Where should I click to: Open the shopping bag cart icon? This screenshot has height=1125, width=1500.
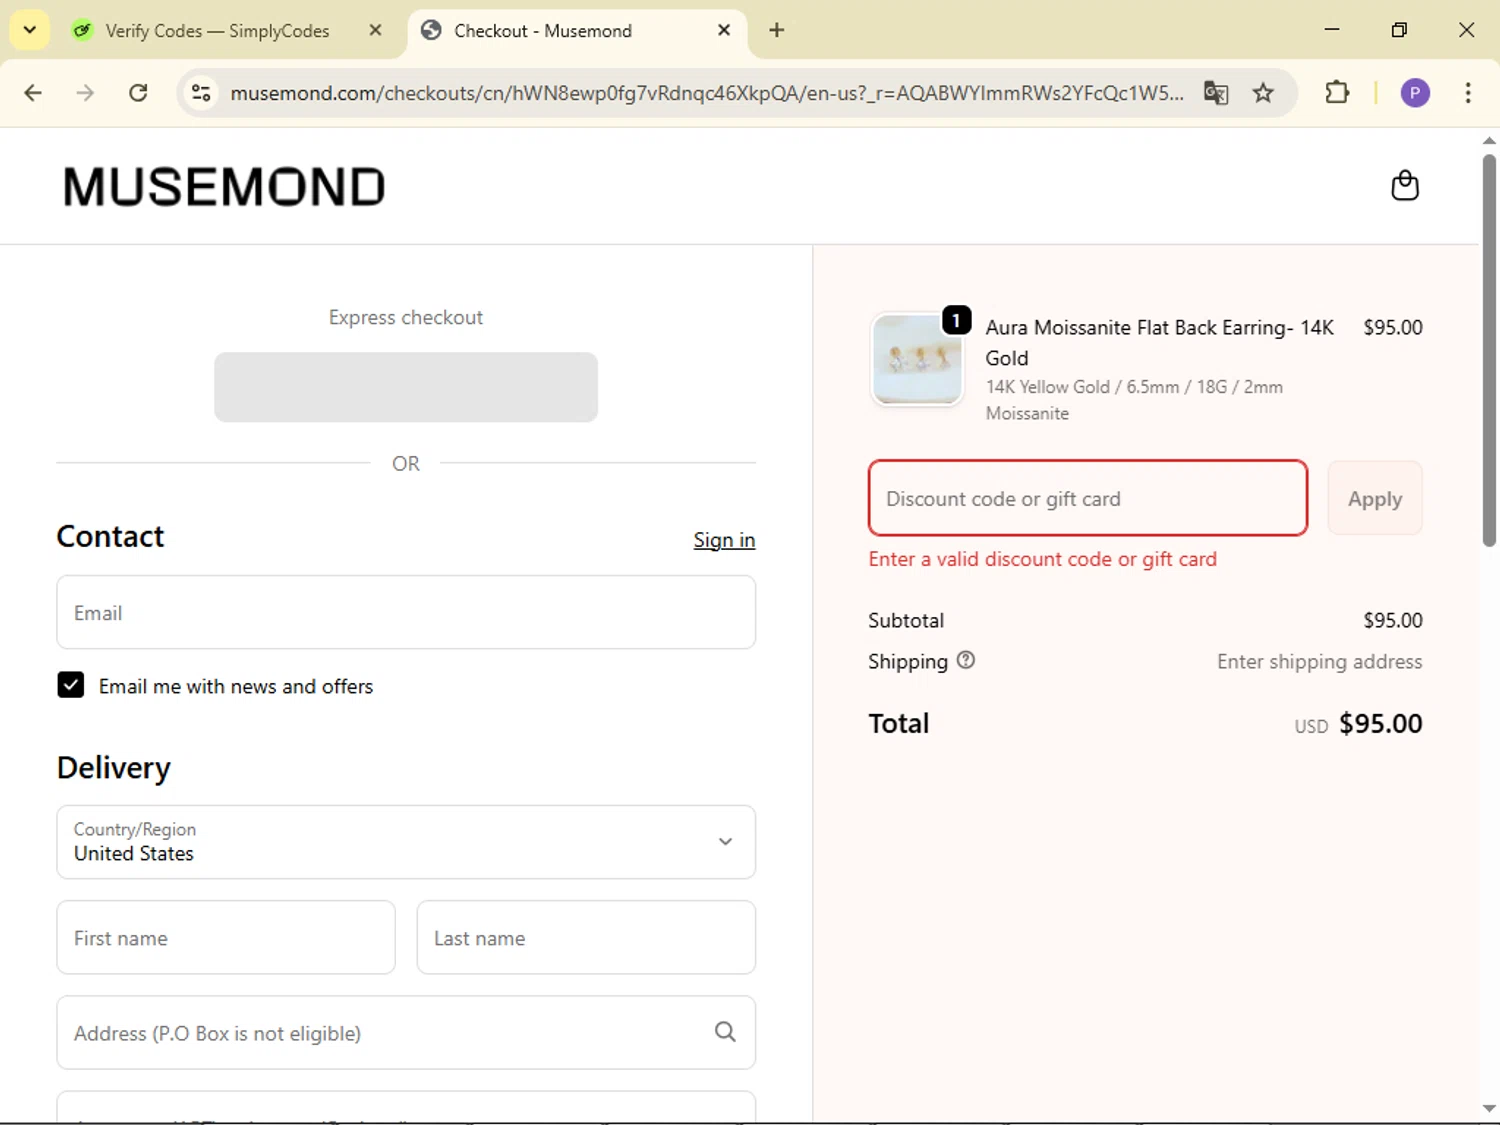pos(1405,186)
